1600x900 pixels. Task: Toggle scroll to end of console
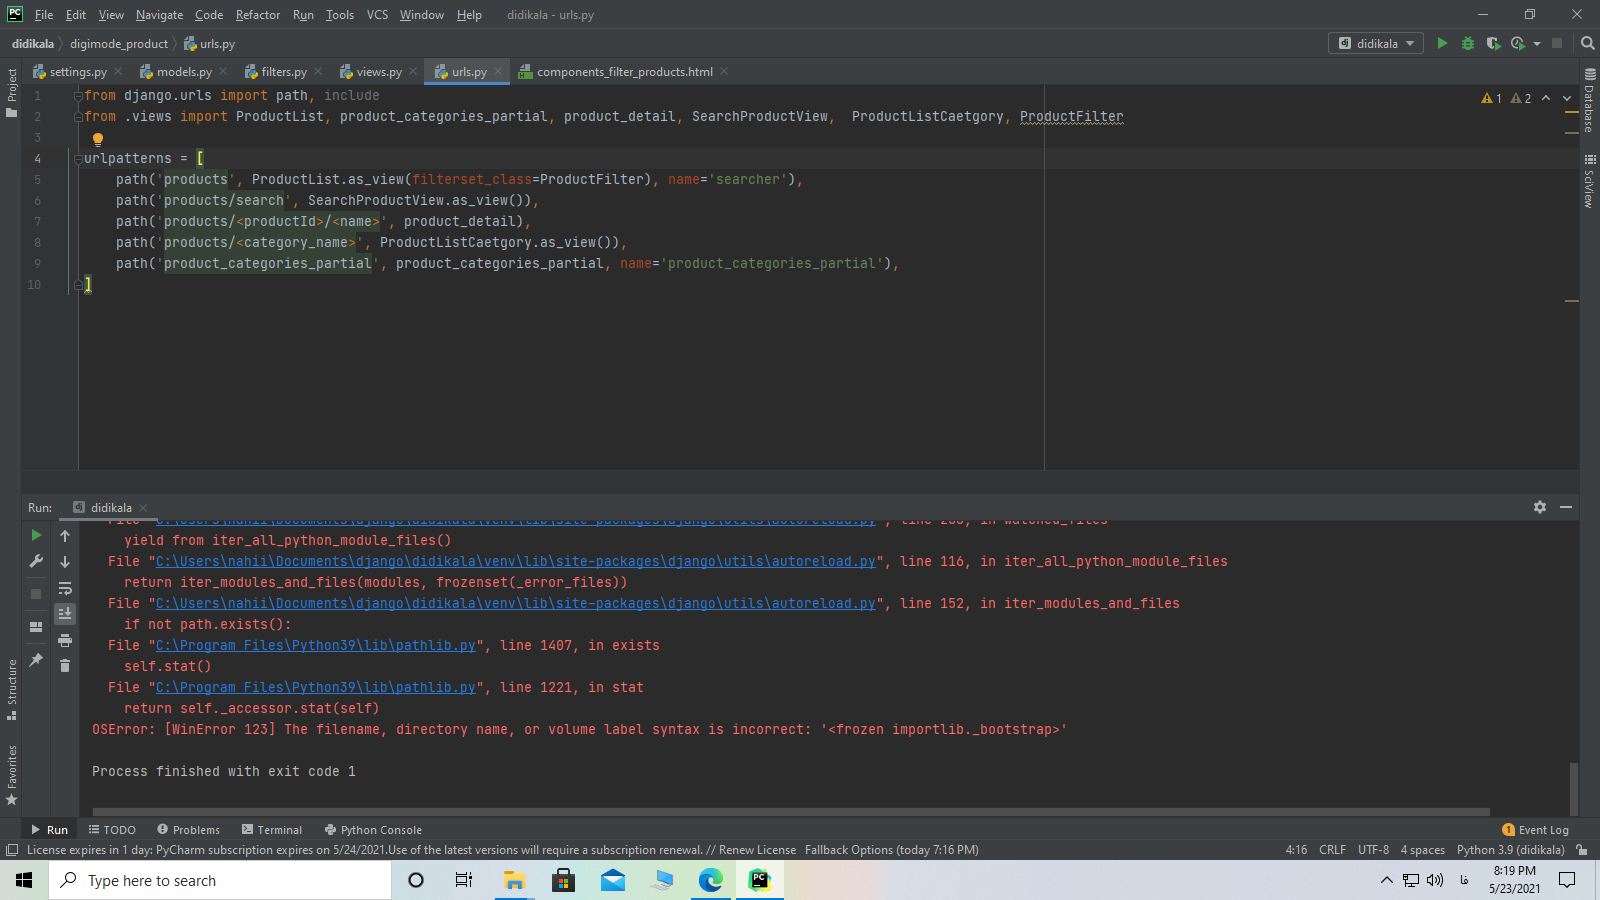65,614
